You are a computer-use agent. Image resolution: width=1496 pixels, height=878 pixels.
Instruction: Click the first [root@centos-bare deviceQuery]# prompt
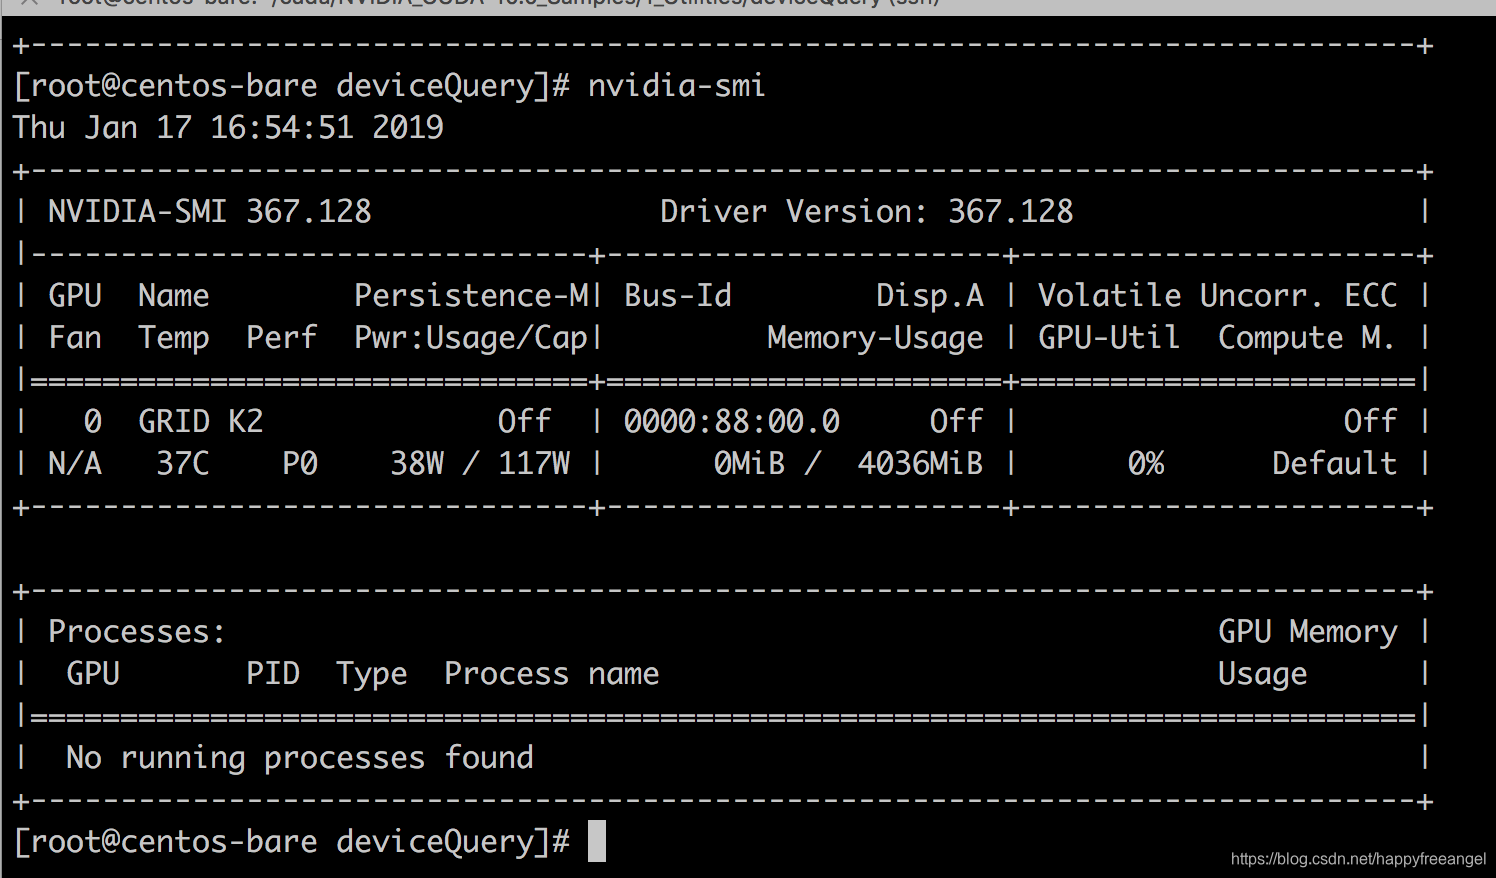[292, 86]
